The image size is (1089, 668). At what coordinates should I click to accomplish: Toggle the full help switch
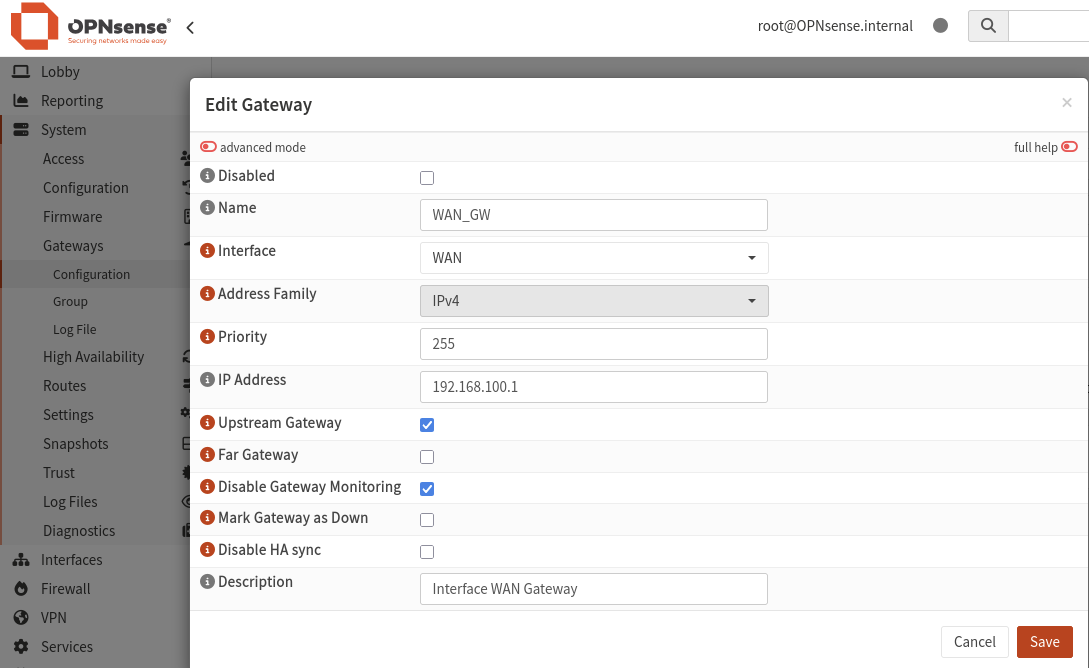[x=1070, y=147]
